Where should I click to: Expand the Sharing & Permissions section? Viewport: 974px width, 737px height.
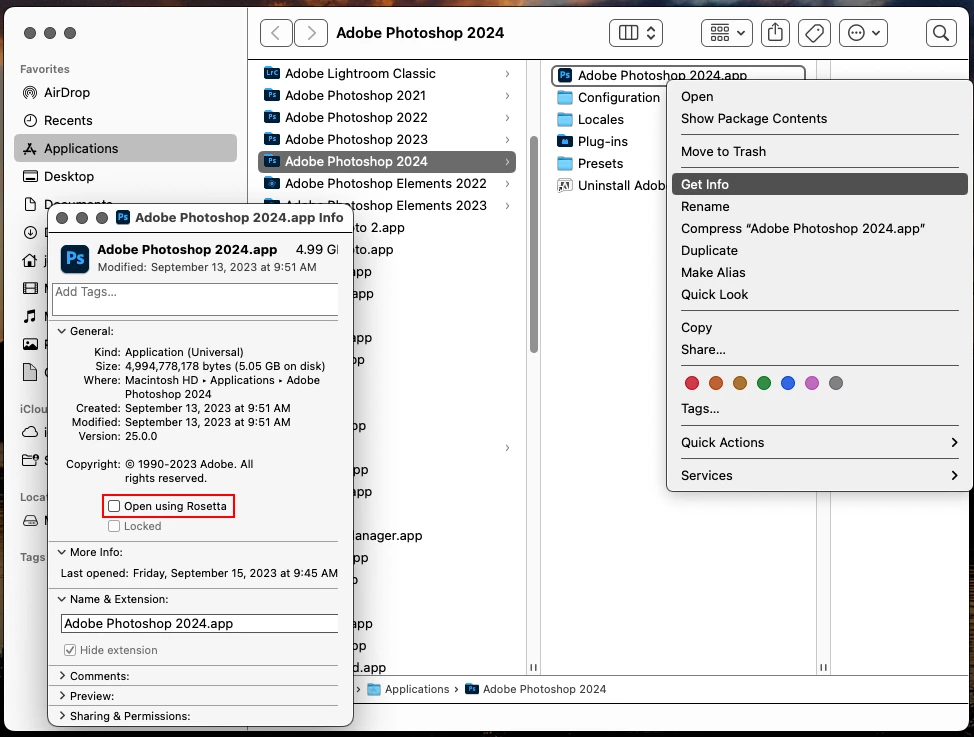point(61,716)
